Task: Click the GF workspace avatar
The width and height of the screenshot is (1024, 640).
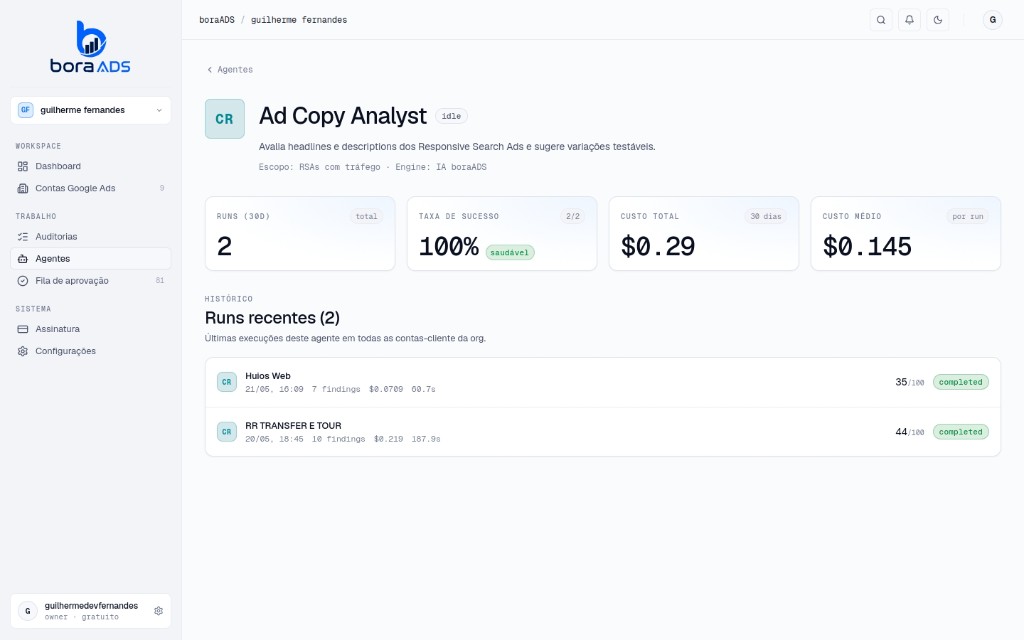Action: point(25,110)
